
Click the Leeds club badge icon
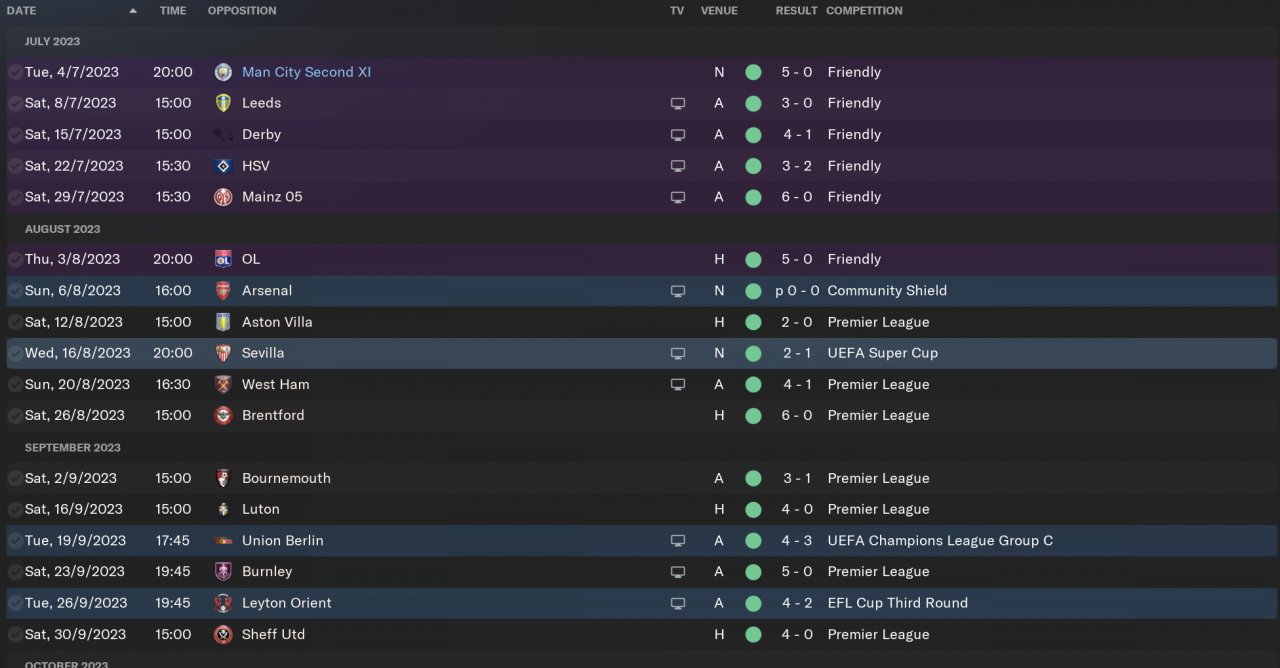[x=223, y=103]
